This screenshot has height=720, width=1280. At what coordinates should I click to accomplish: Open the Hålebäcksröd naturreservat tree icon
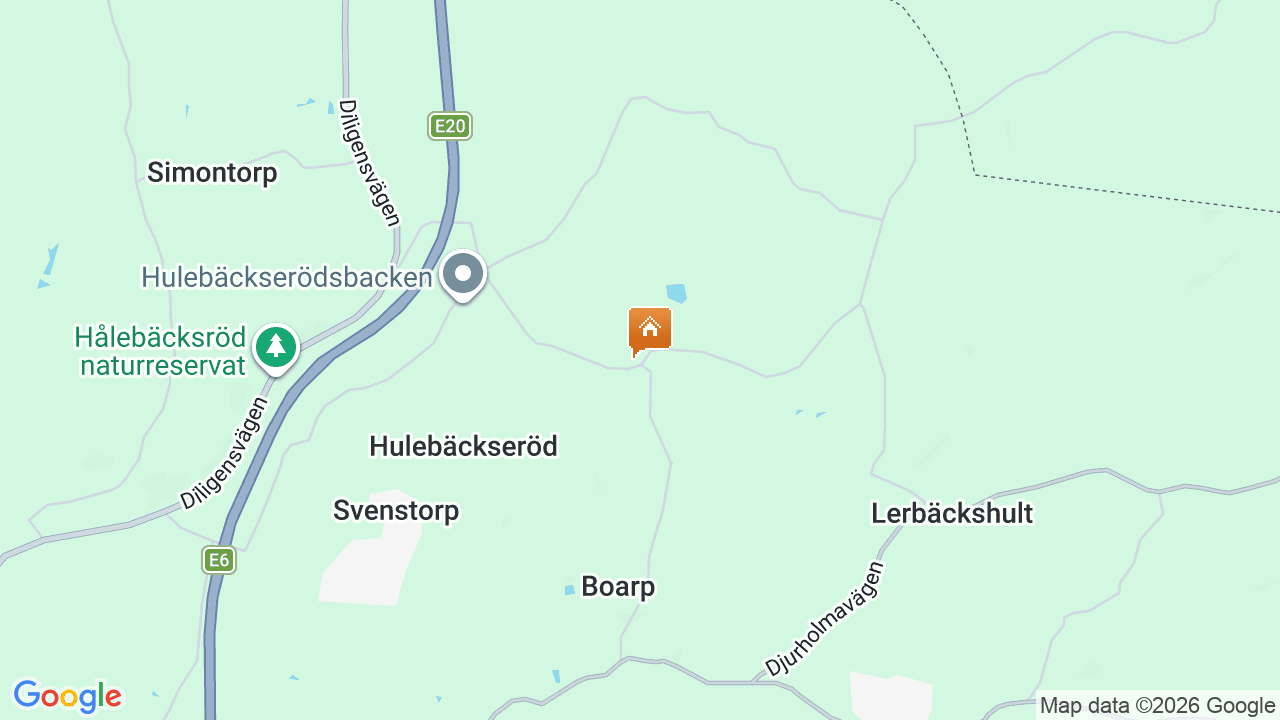pyautogui.click(x=276, y=348)
